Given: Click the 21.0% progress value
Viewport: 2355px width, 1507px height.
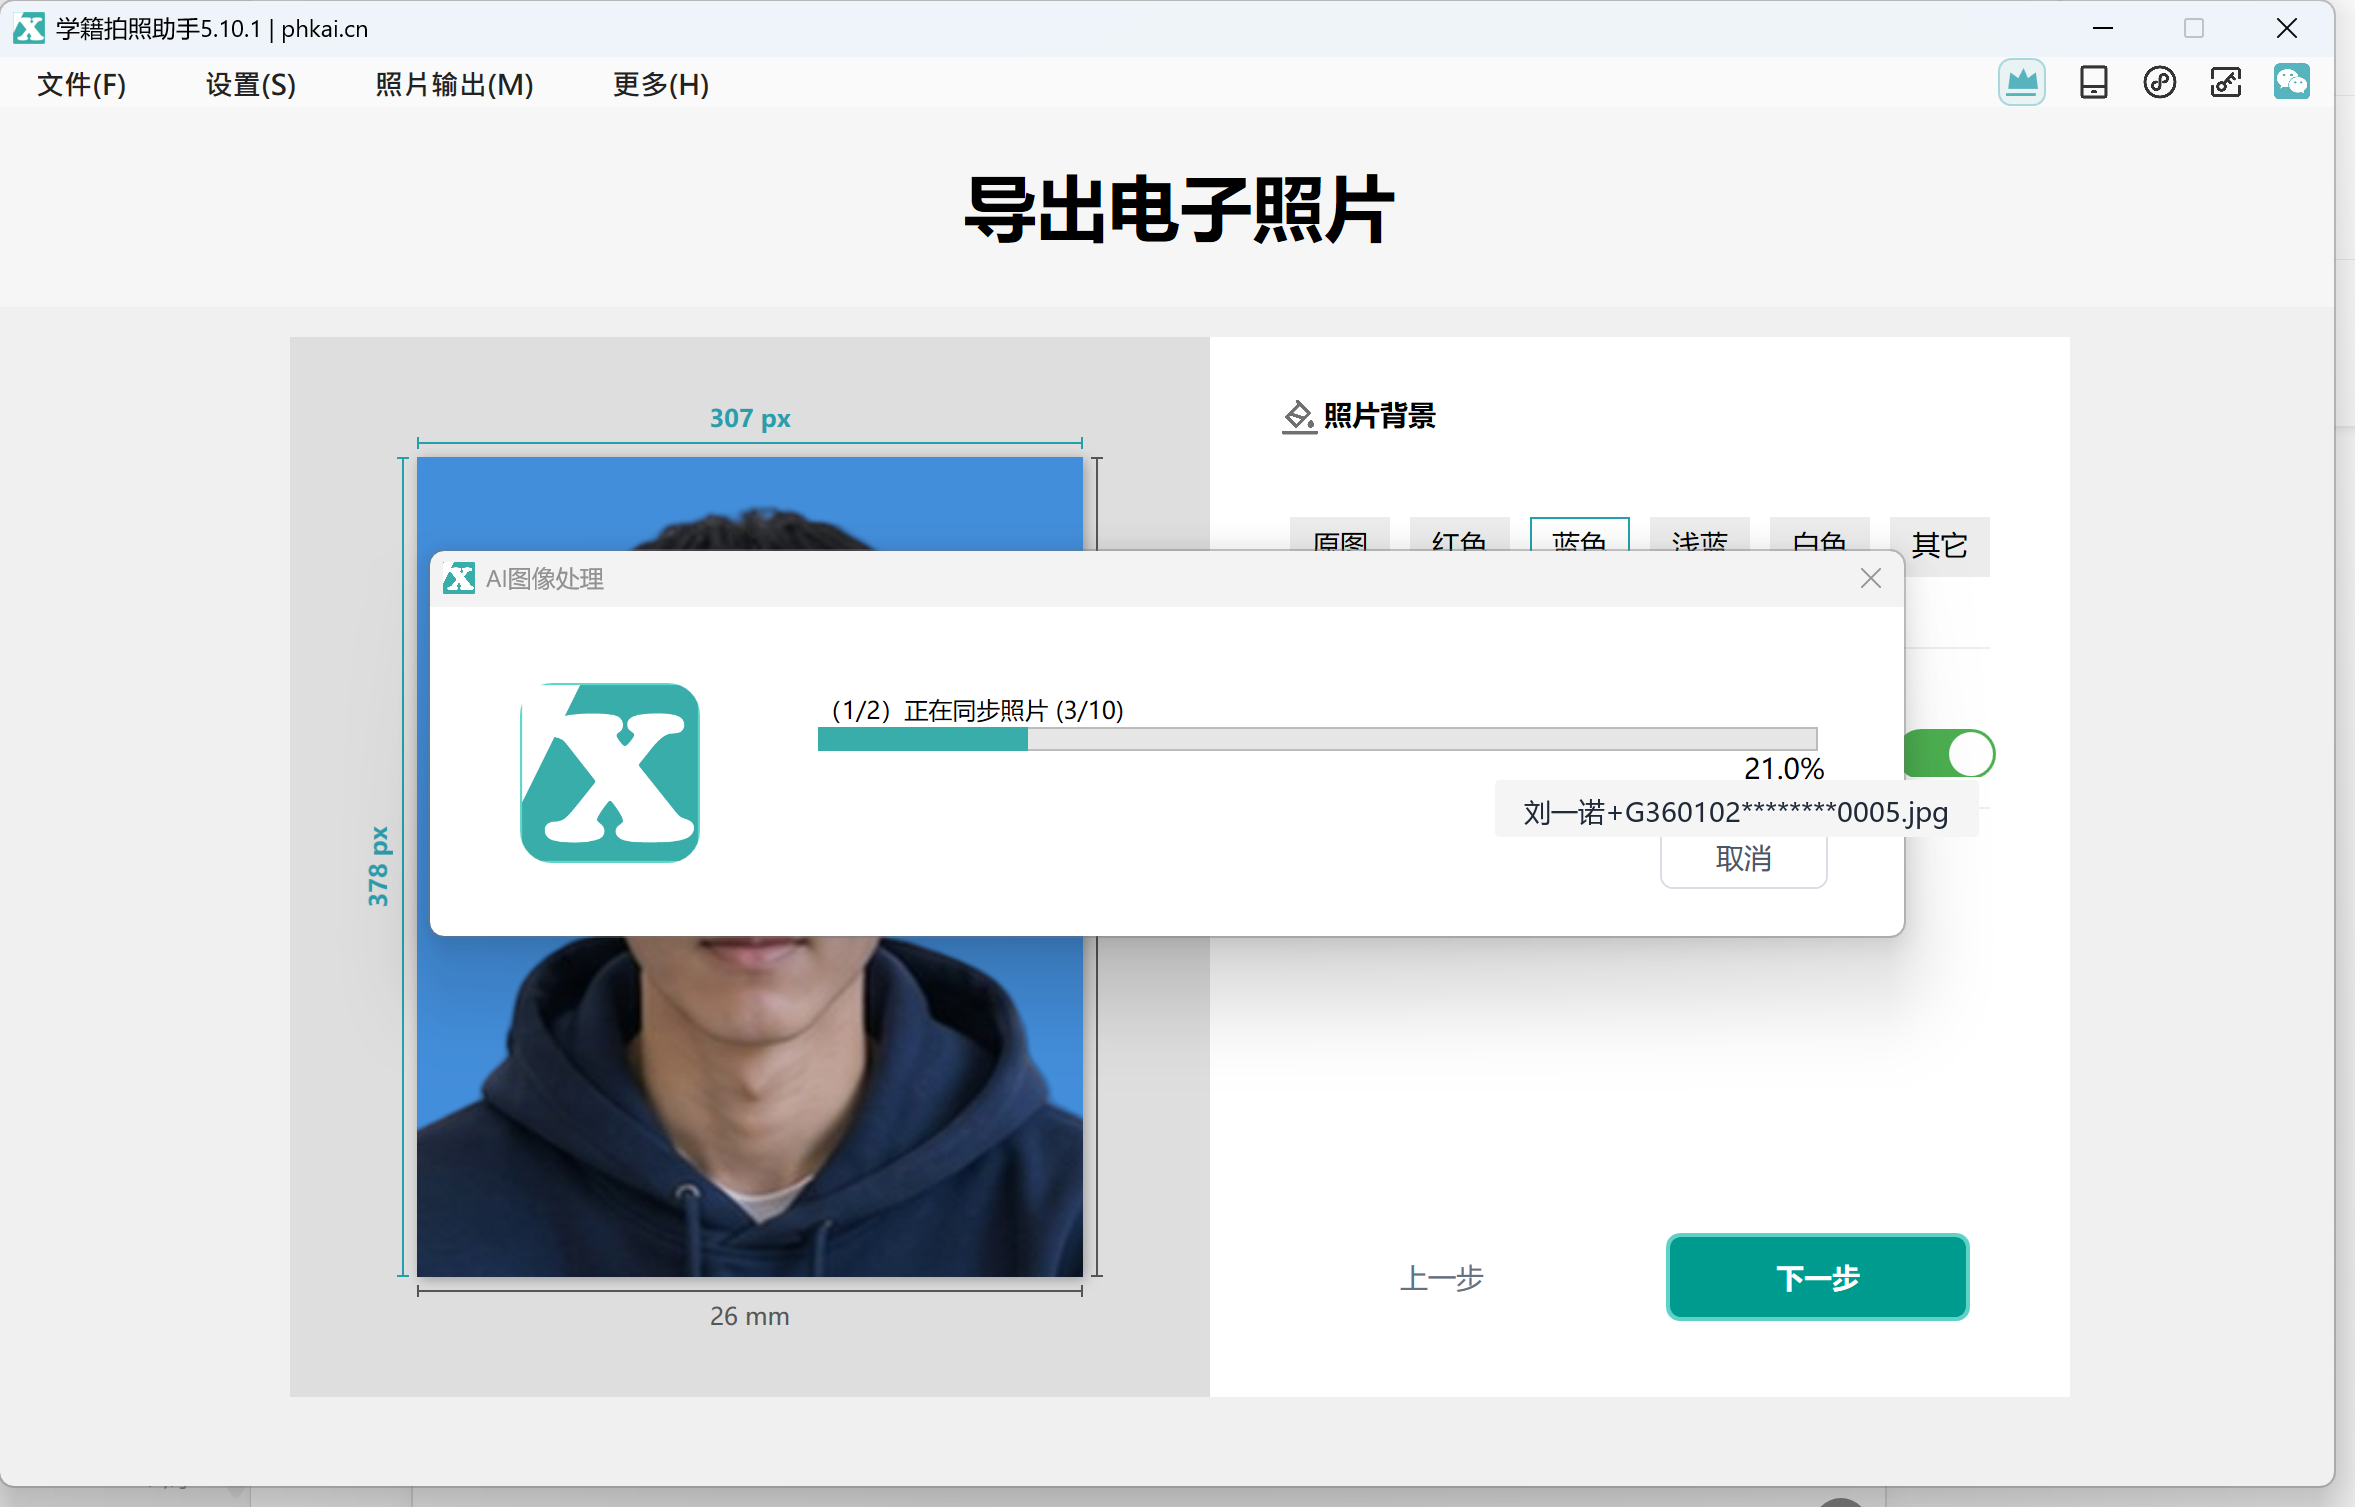Looking at the screenshot, I should point(1783,768).
